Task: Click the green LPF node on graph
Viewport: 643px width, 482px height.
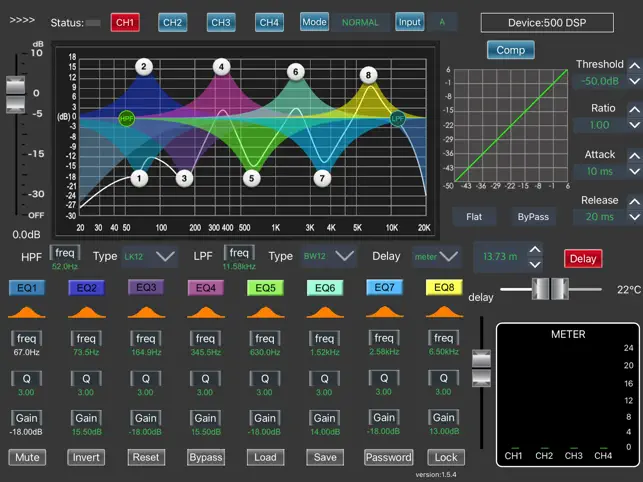Action: tap(397, 119)
